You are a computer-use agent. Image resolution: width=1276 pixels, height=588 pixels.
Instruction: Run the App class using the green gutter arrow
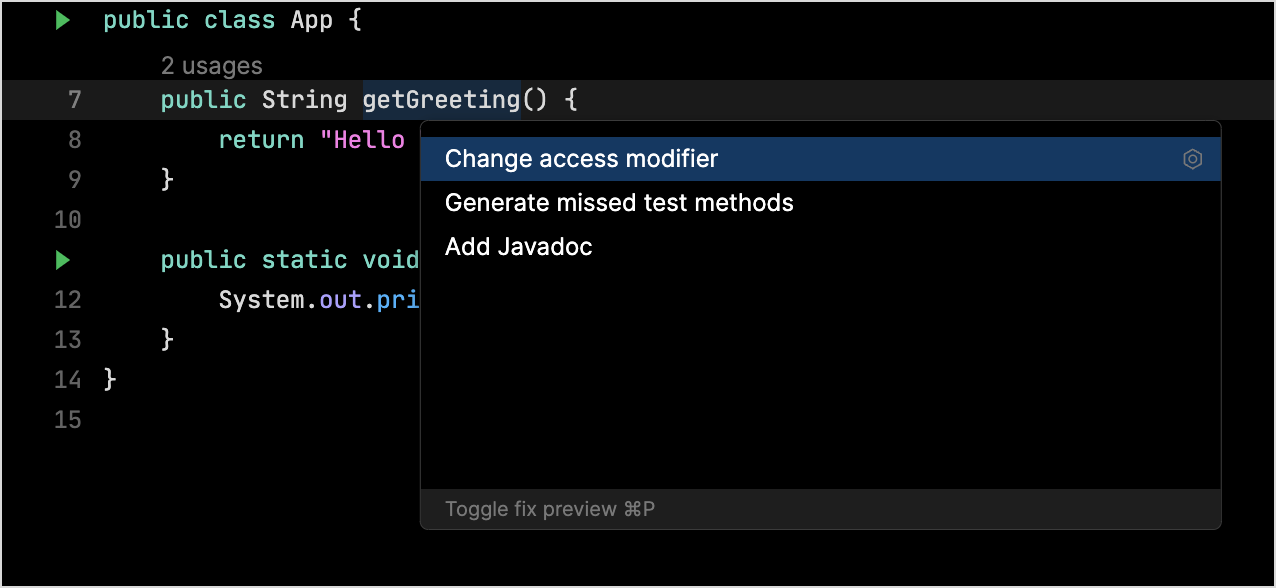pos(62,19)
